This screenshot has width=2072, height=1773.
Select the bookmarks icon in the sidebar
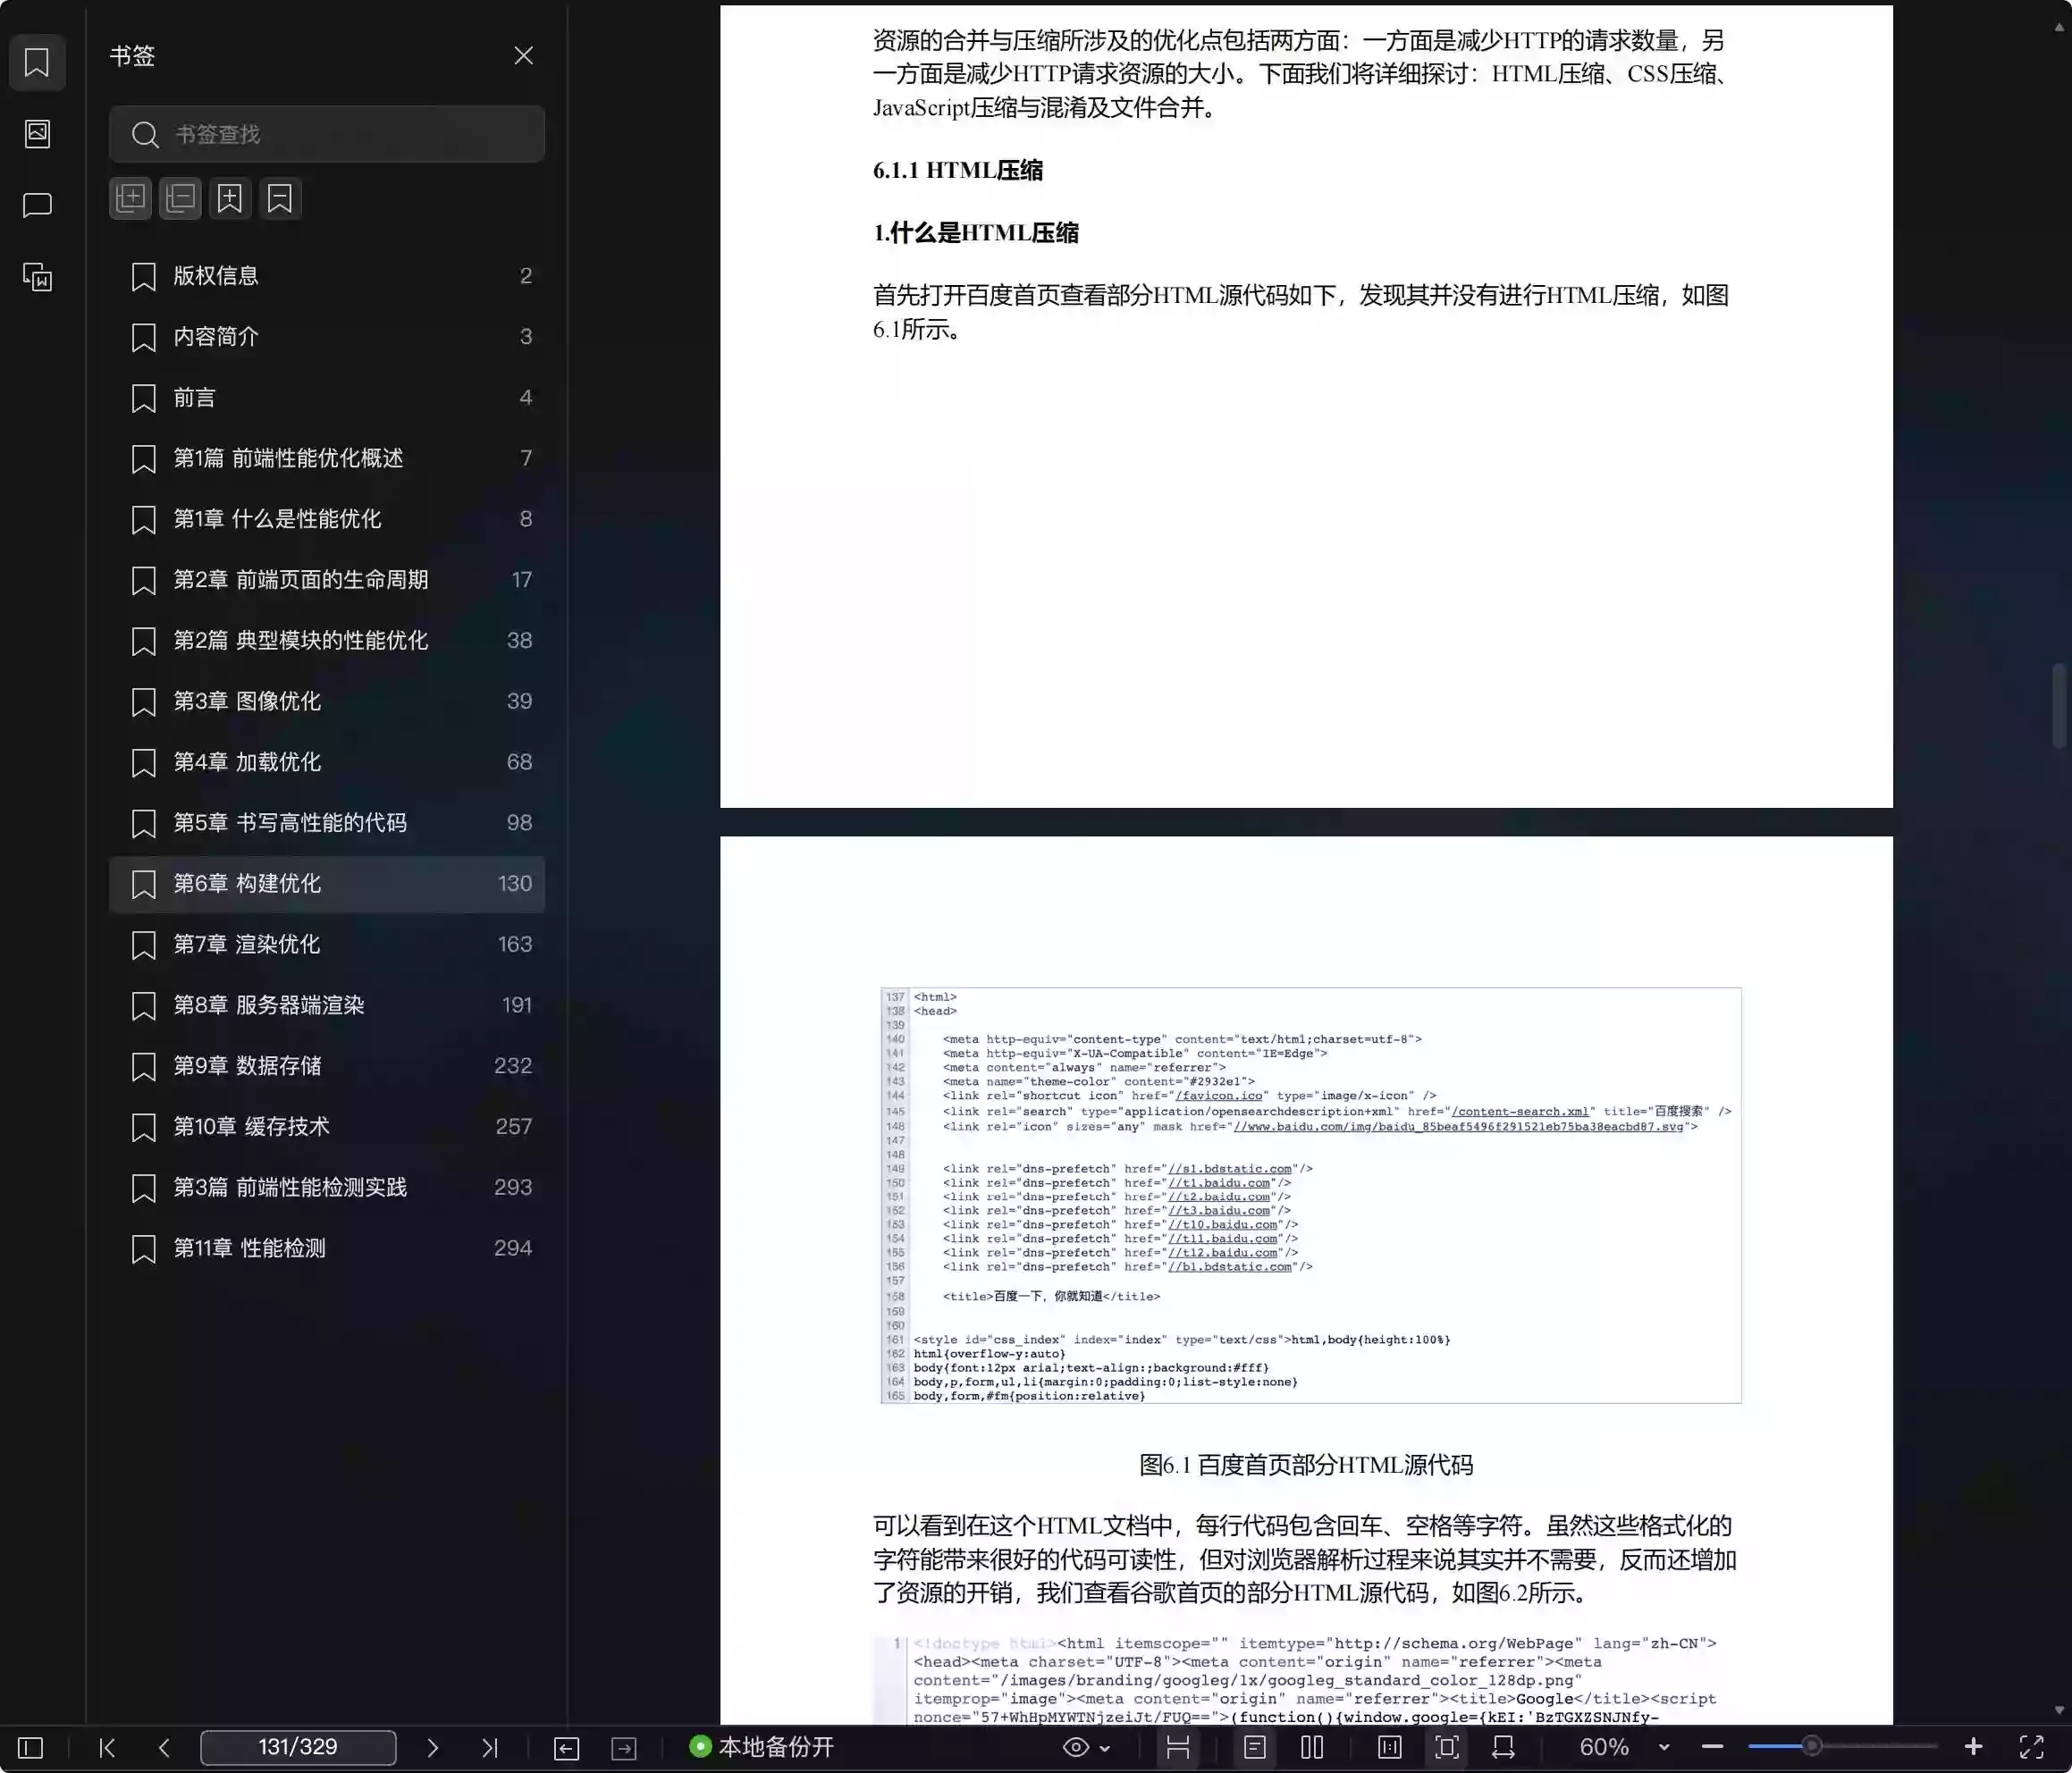point(37,62)
